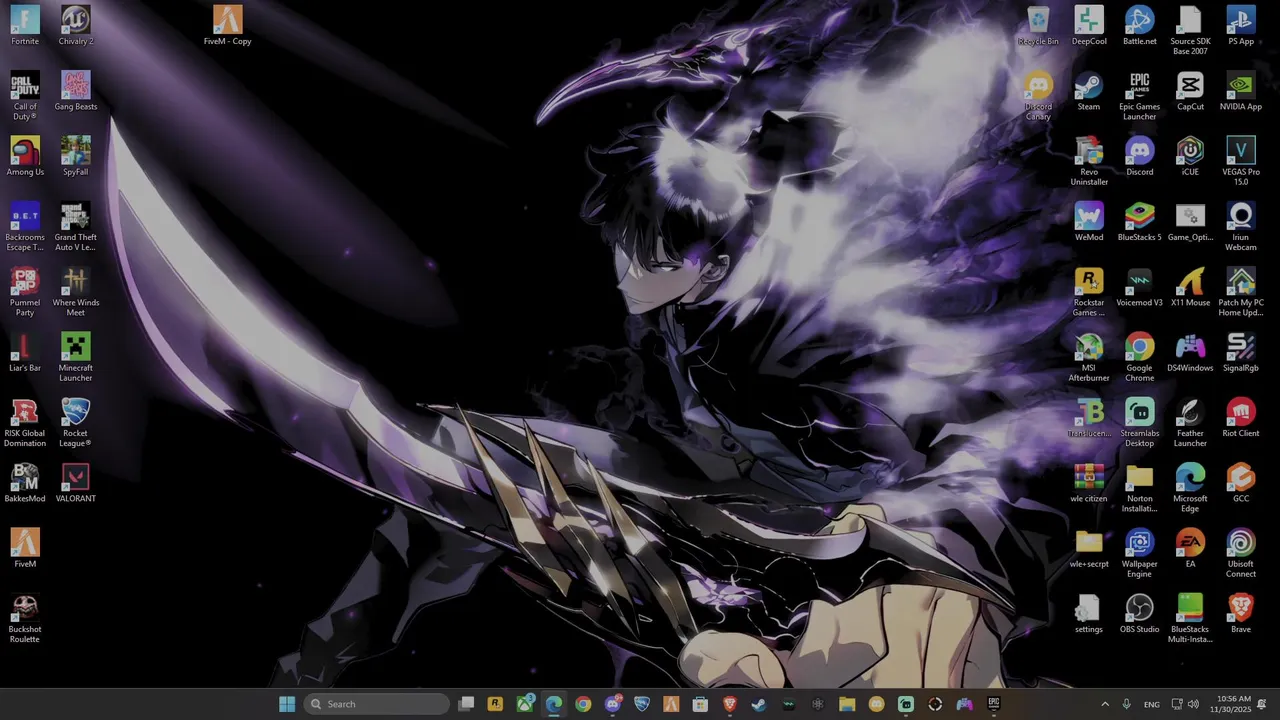Select the CapCut desktop icon

click(x=1190, y=91)
